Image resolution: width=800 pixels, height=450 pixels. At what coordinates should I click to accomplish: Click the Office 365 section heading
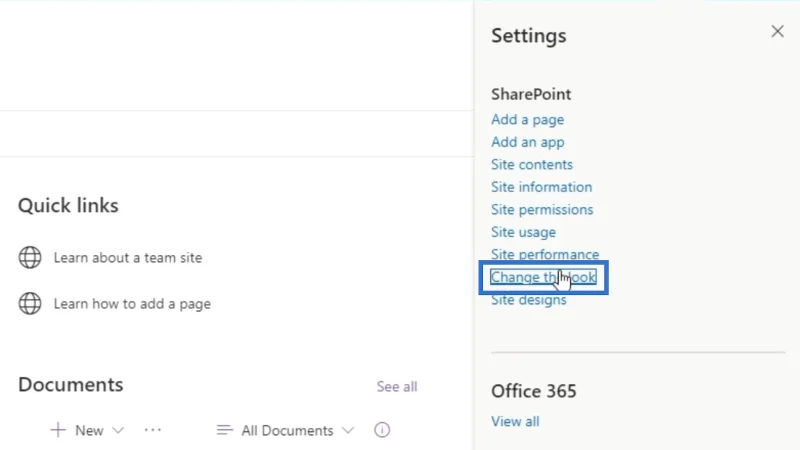tap(533, 391)
